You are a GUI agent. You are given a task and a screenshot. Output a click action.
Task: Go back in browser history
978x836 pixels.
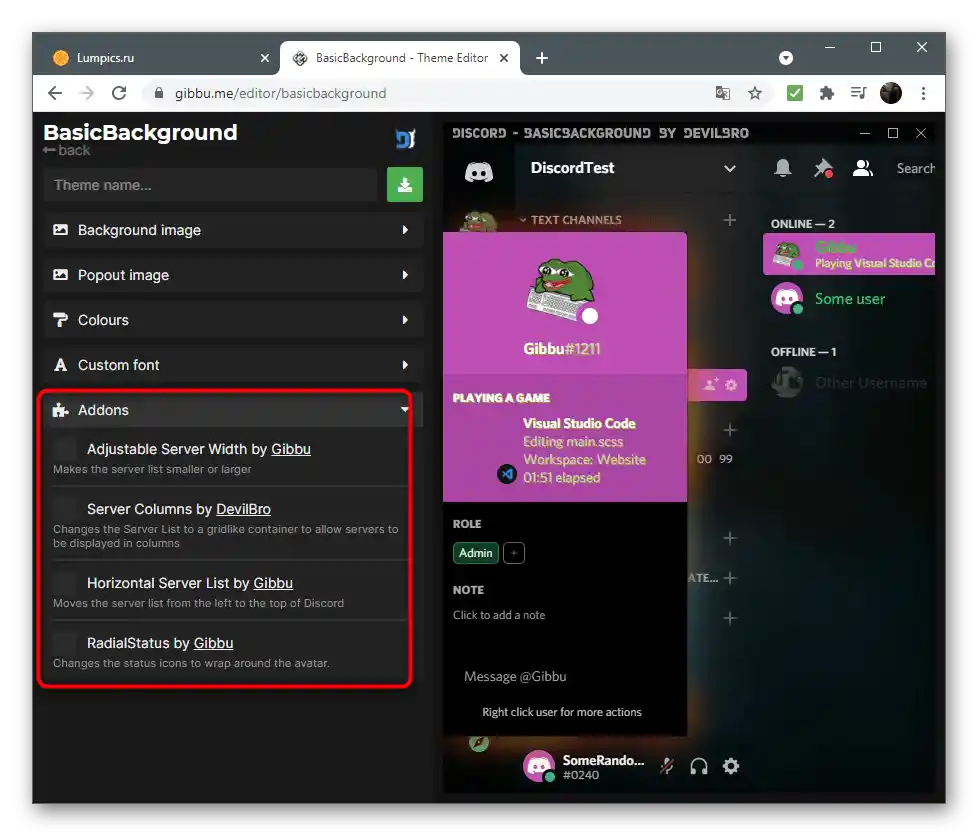click(55, 93)
